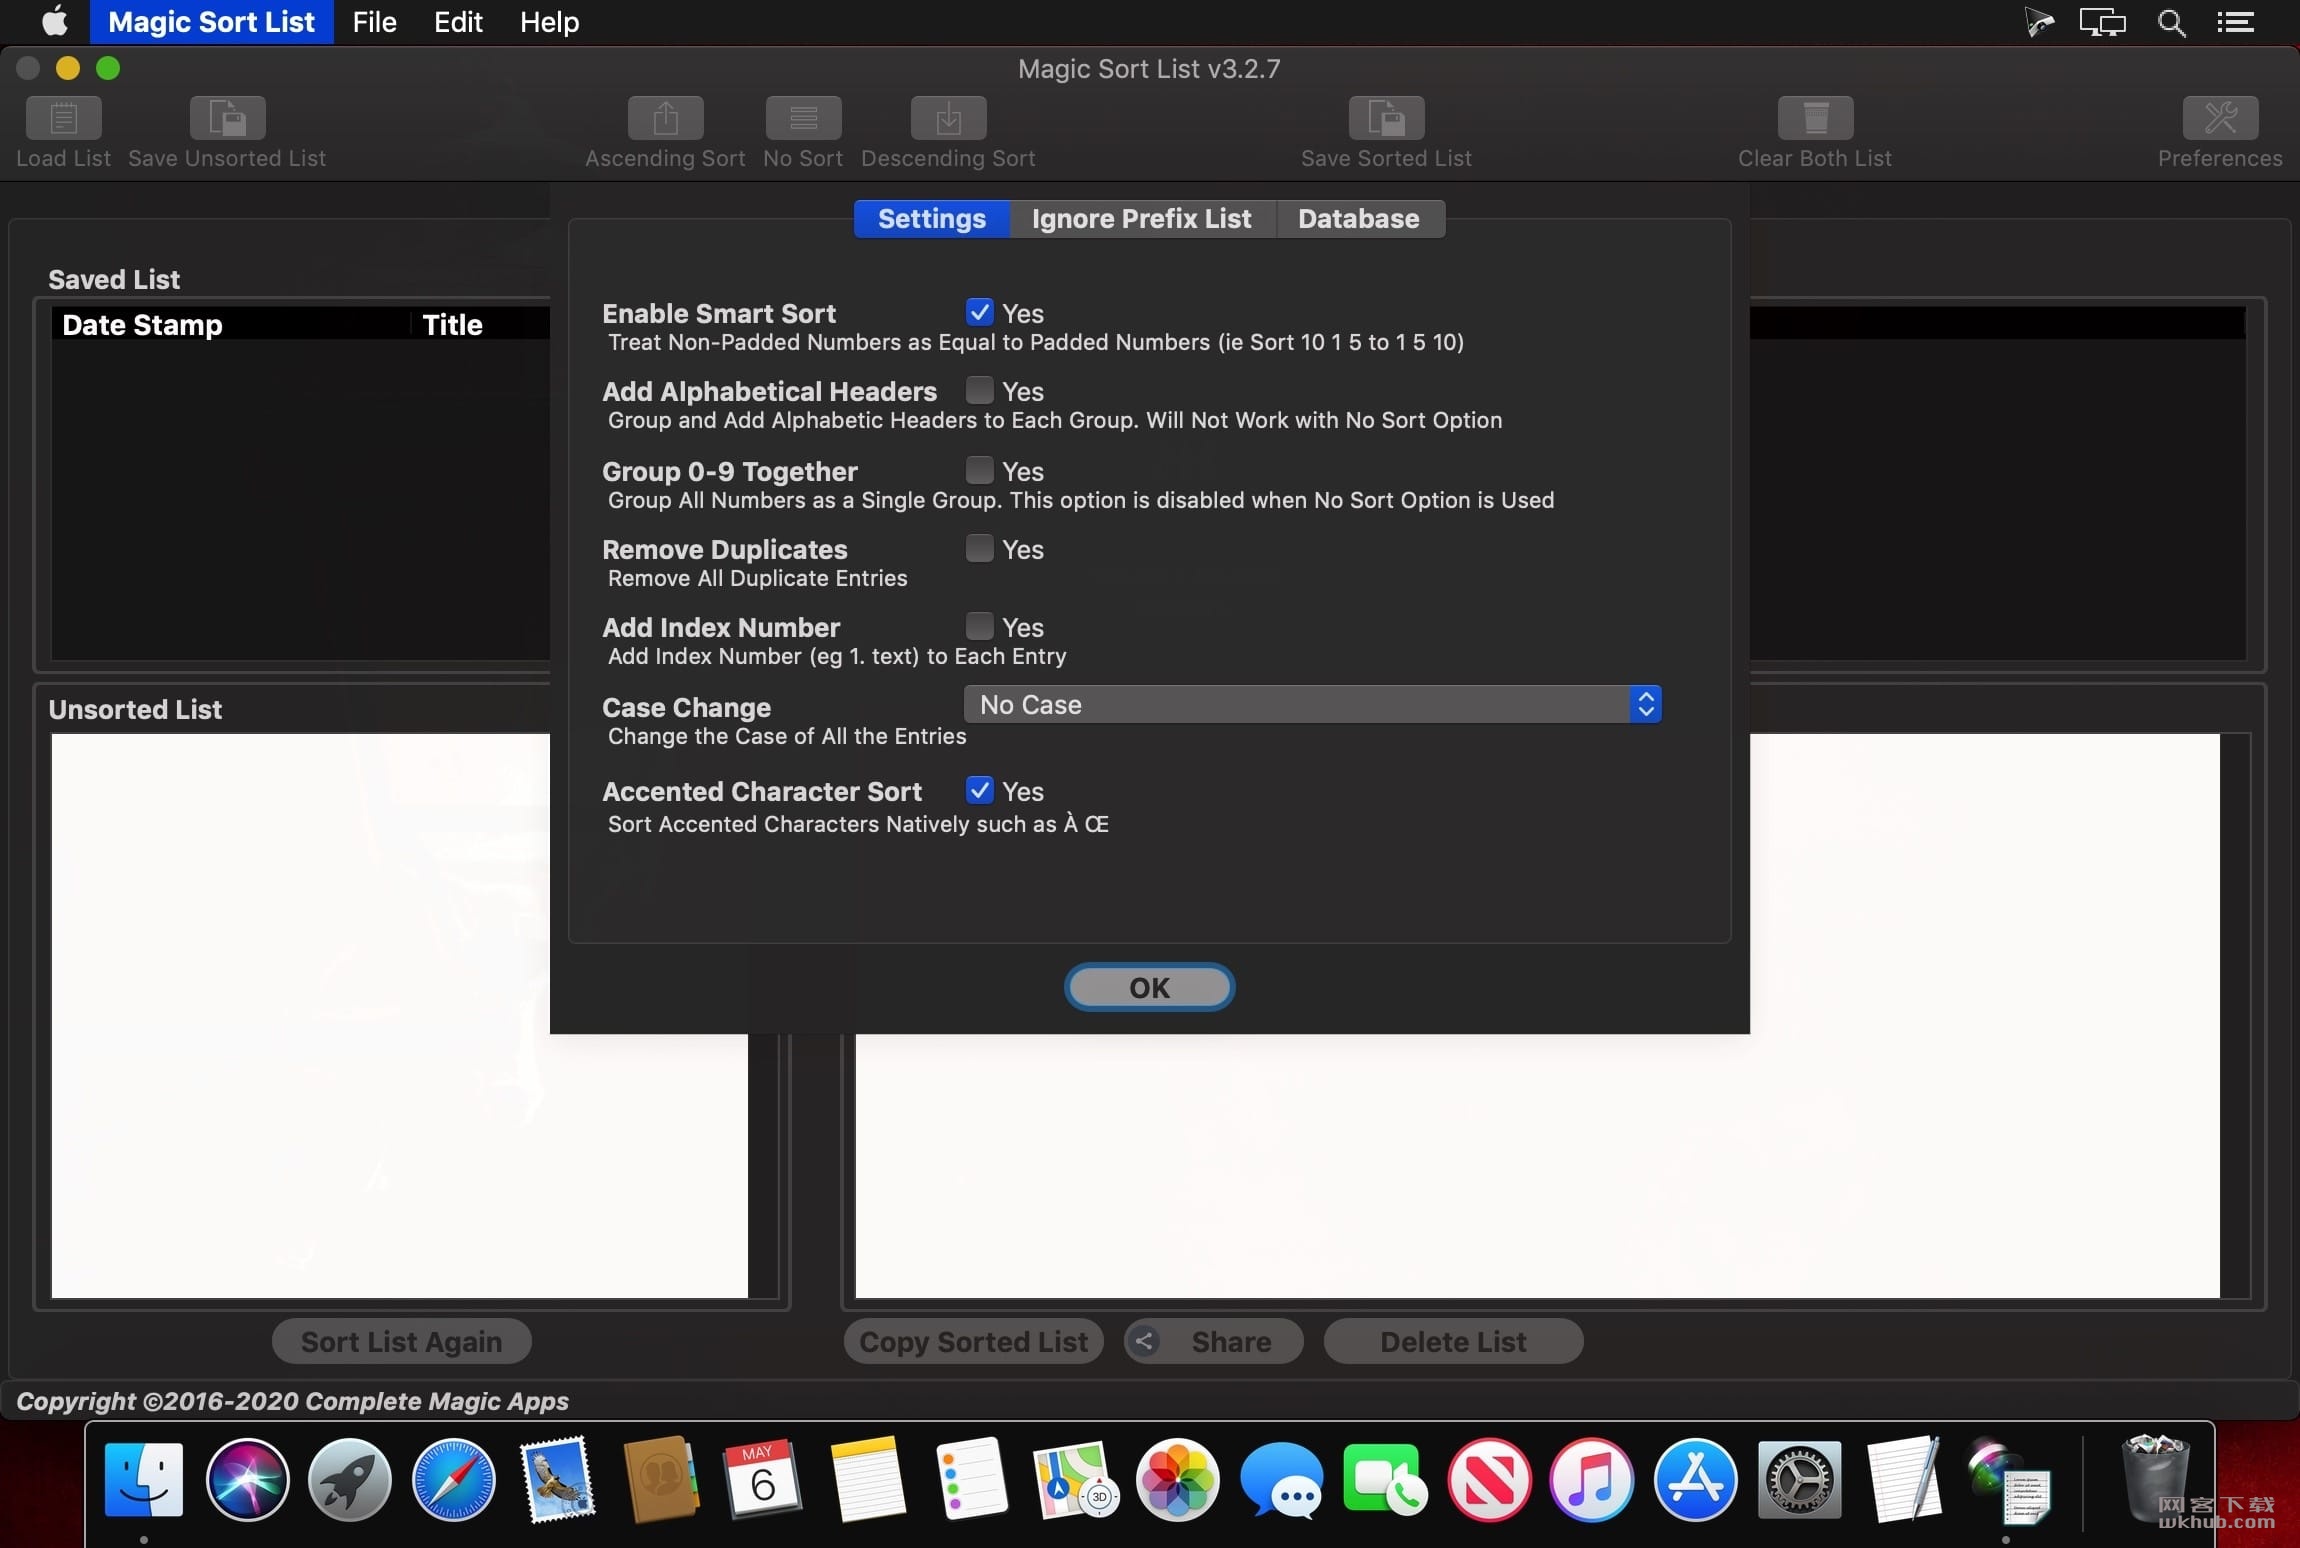2300x1548 pixels.
Task: Open the Edit menu
Action: tap(458, 22)
